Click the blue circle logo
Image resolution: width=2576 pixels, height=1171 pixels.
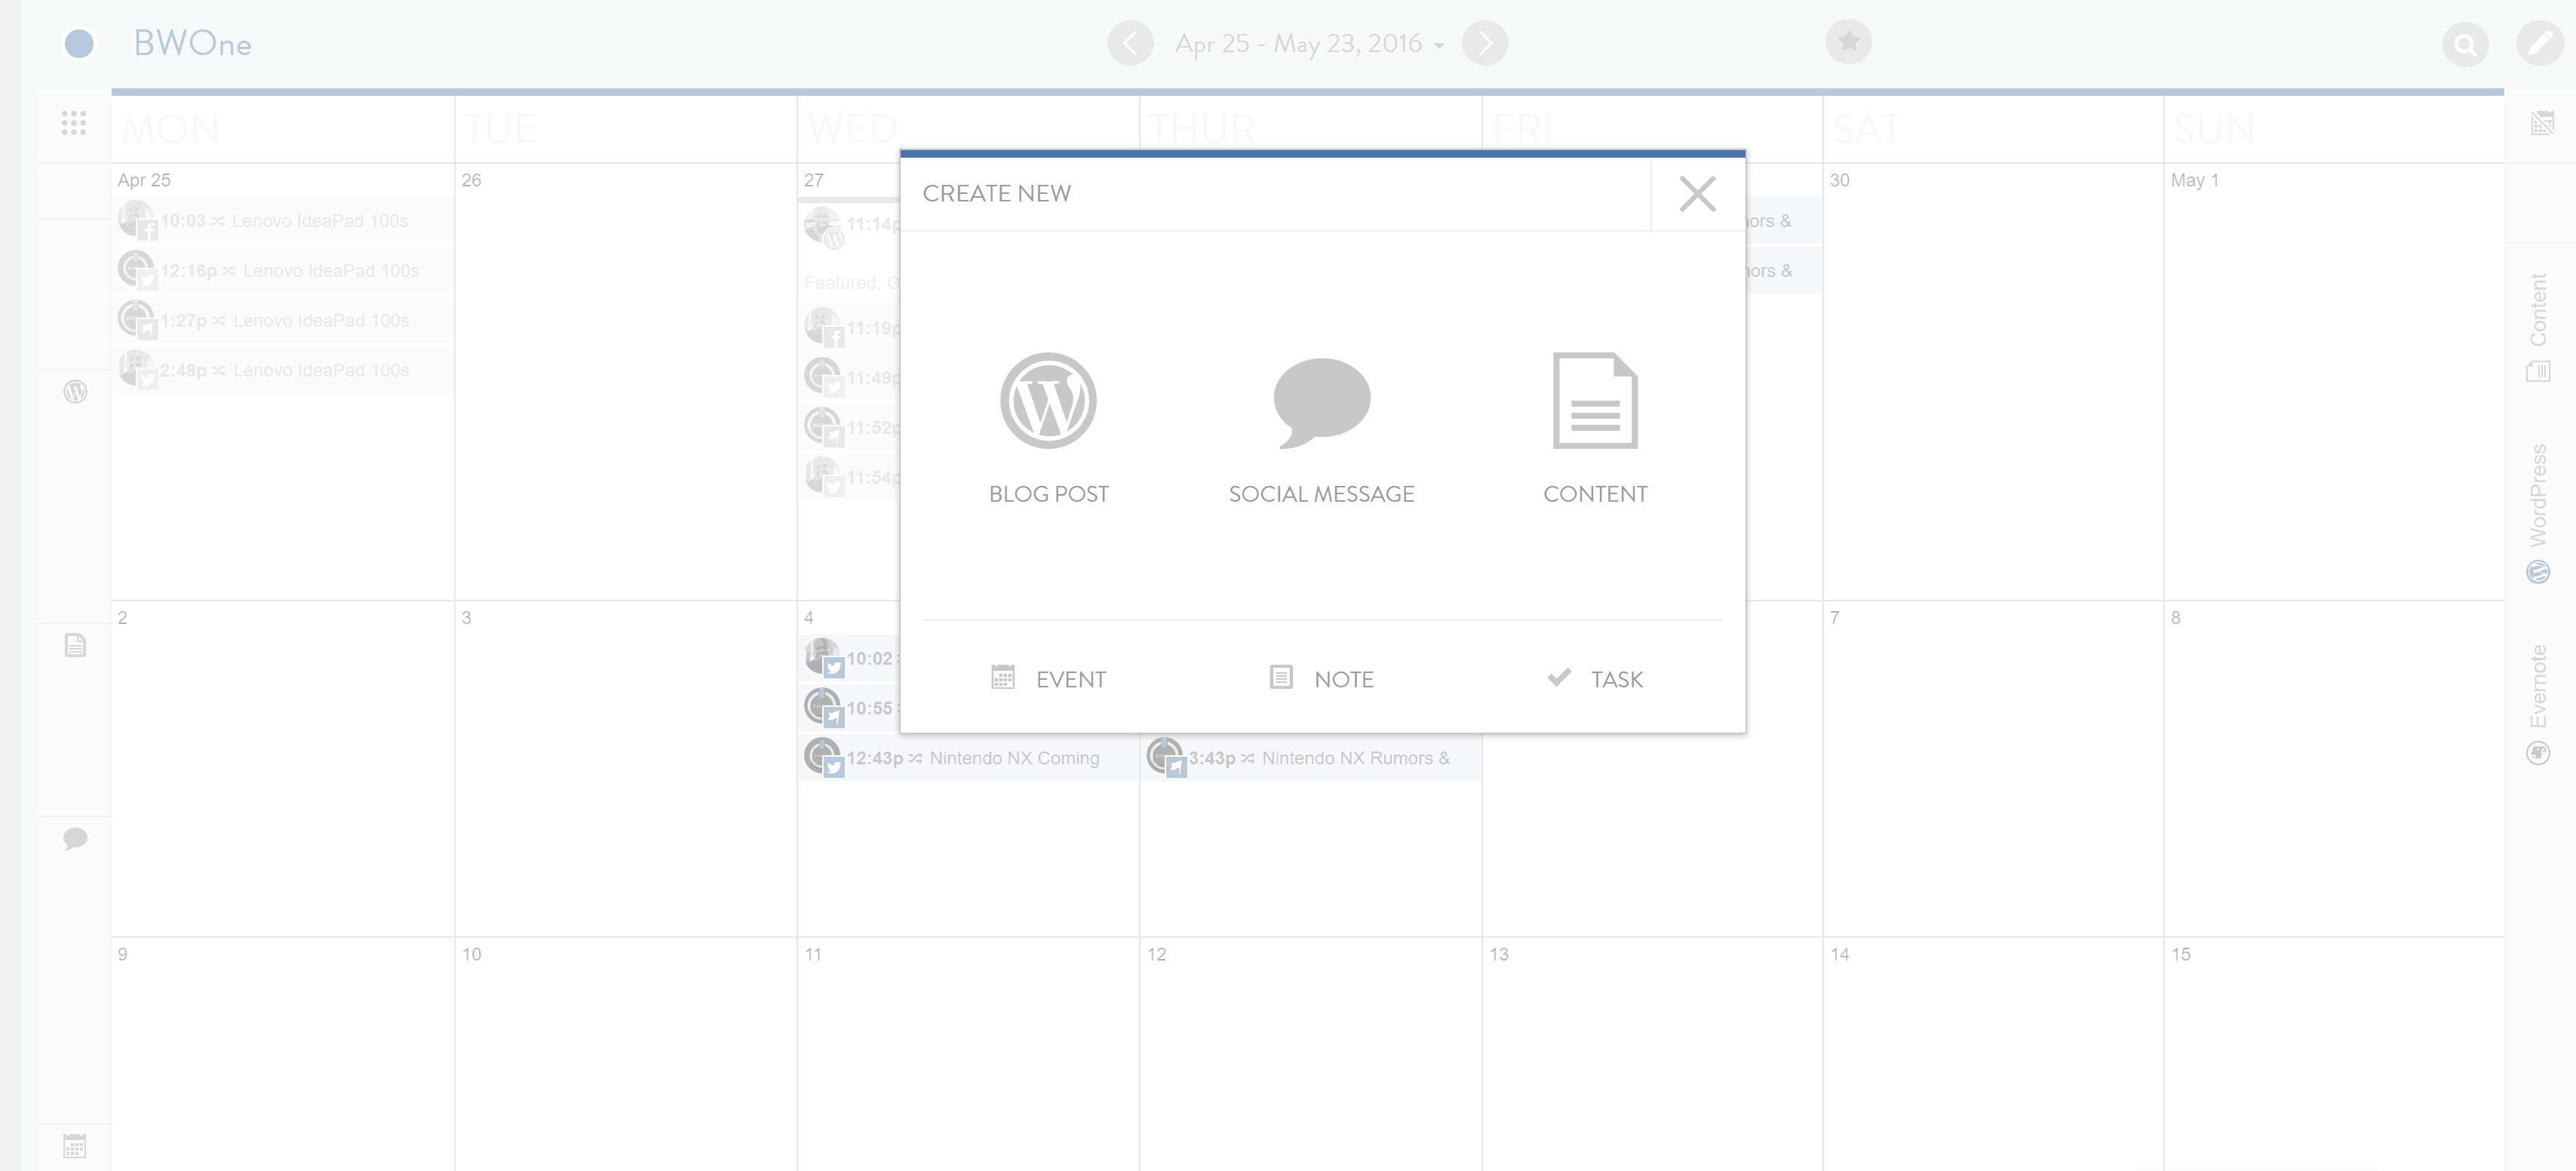click(79, 43)
